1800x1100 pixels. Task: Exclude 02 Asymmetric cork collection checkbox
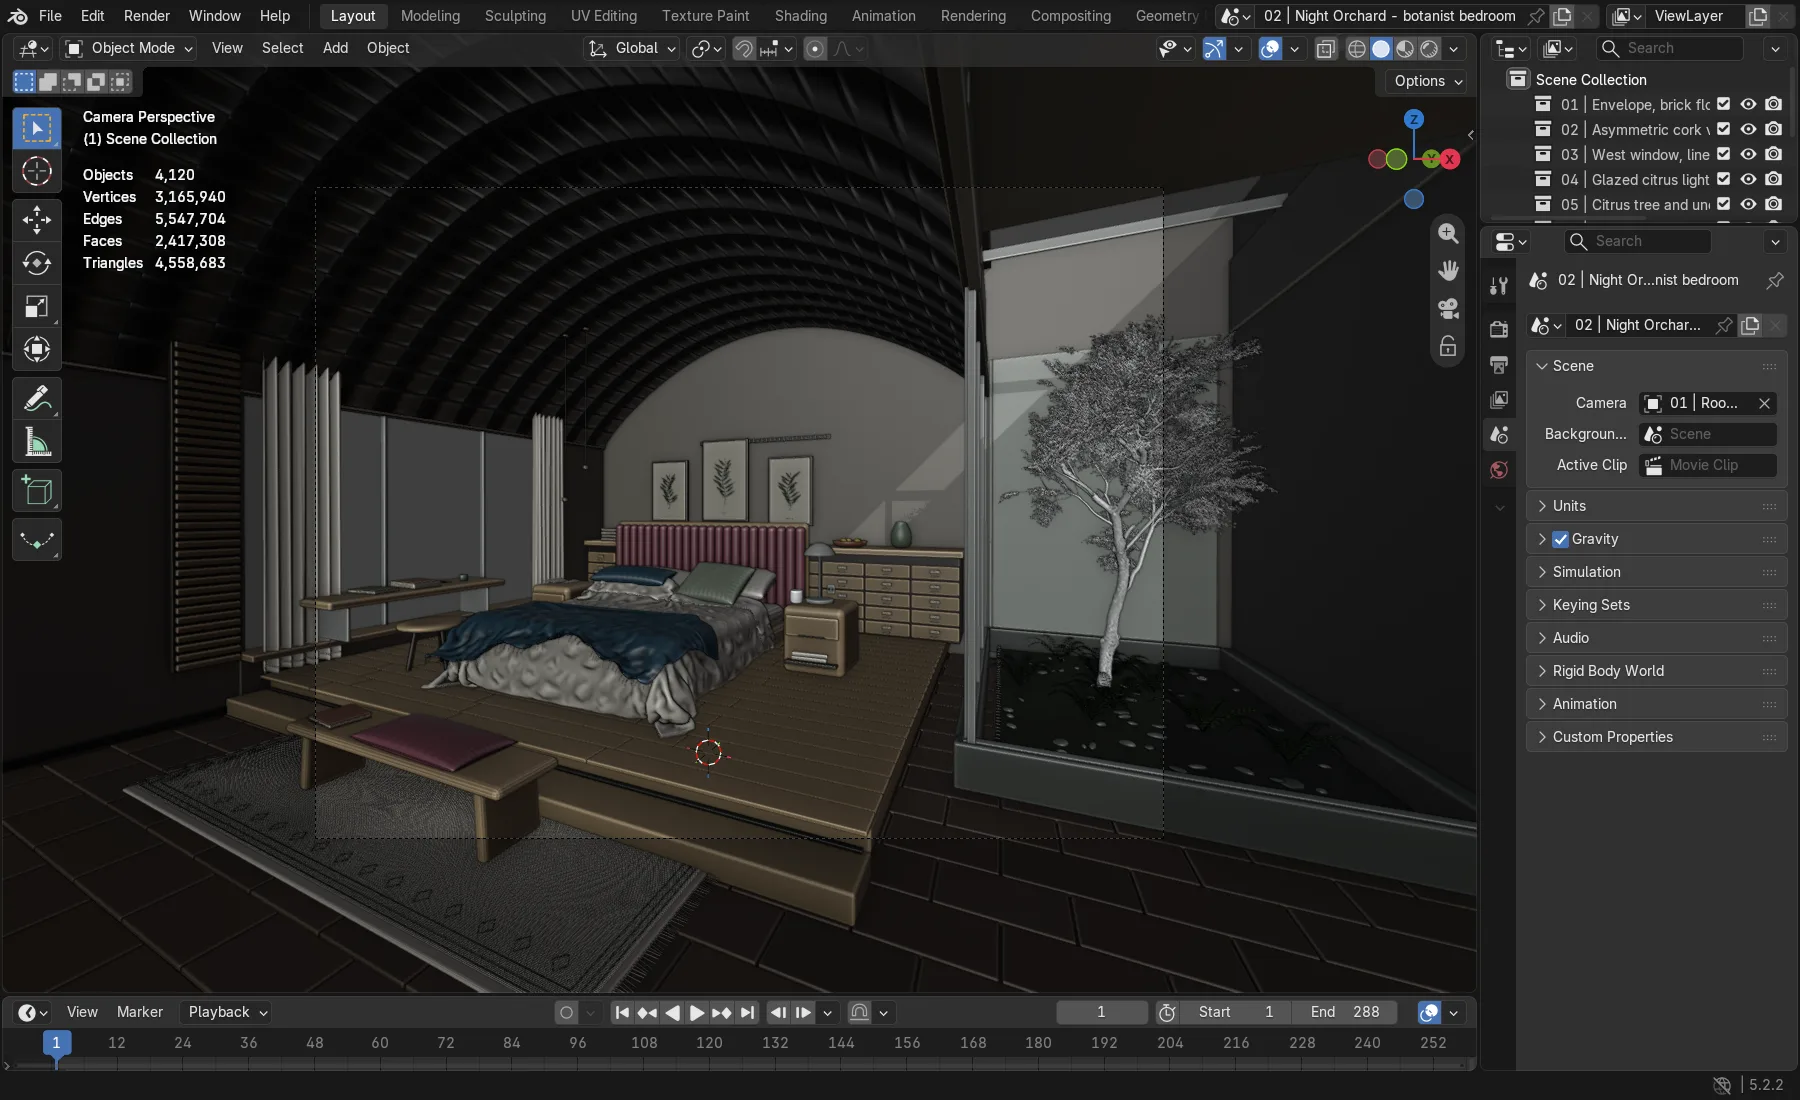coord(1723,129)
